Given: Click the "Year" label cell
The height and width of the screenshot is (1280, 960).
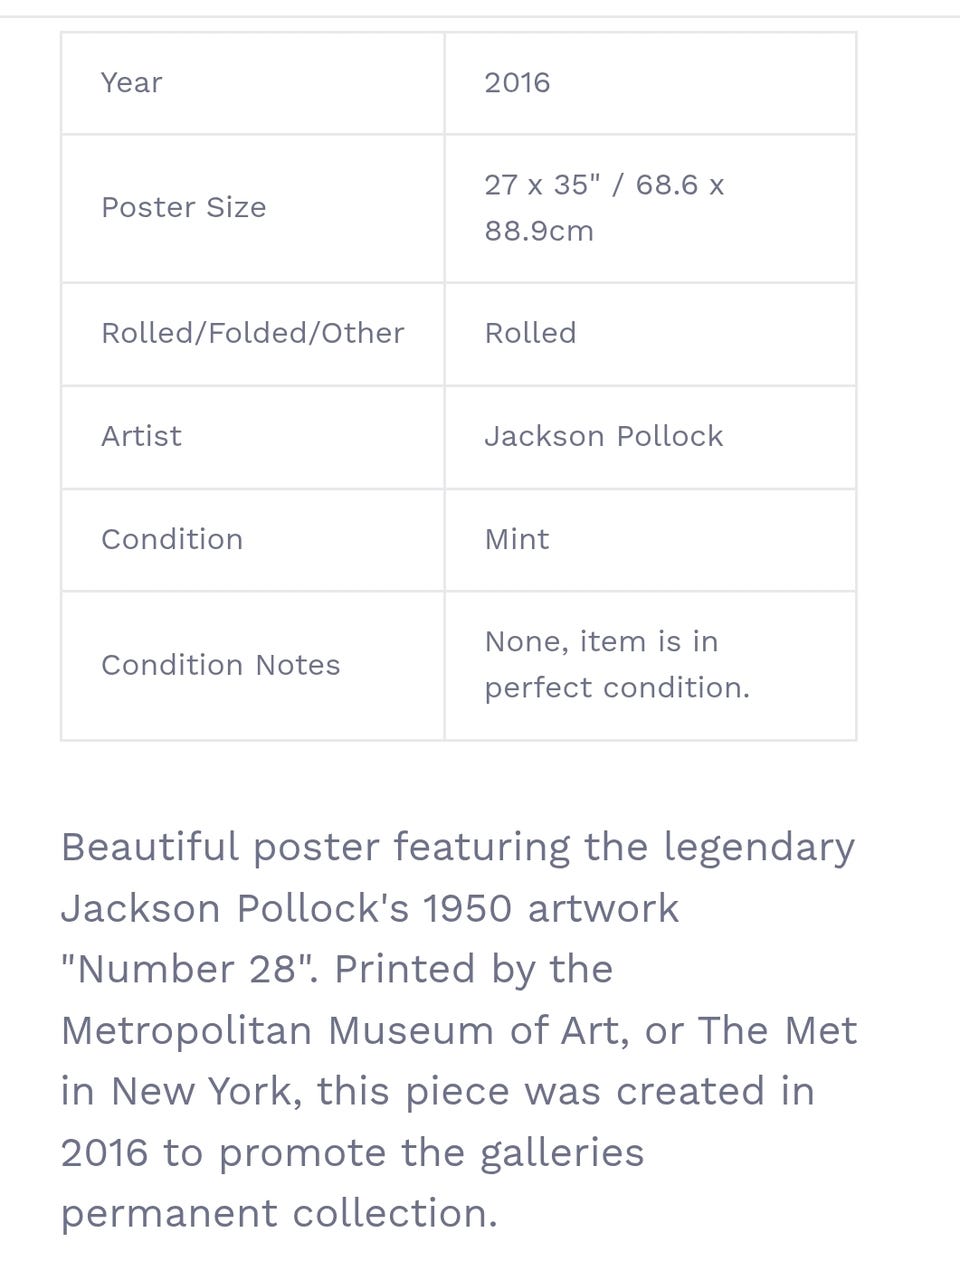Looking at the screenshot, I should coord(131,83).
